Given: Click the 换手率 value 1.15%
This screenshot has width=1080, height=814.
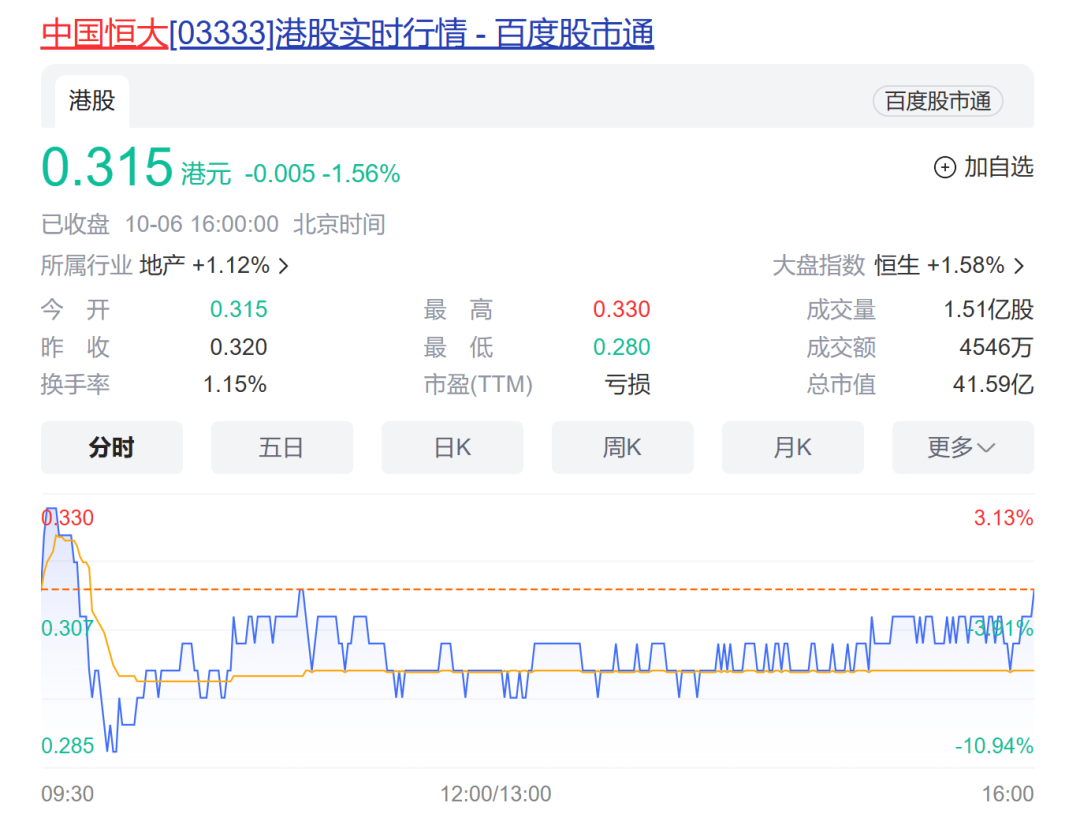Looking at the screenshot, I should click(235, 384).
